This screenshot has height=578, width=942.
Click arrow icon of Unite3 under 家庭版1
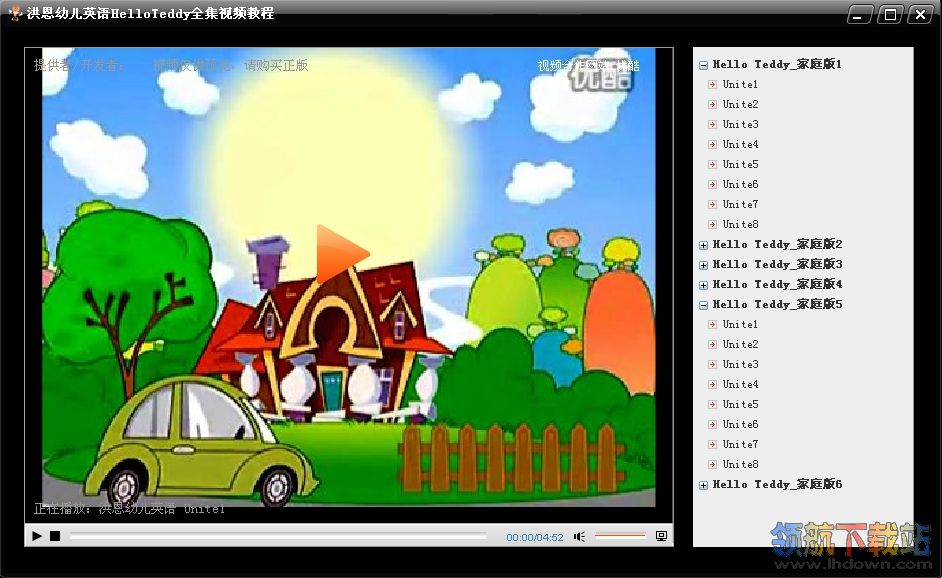coord(713,124)
